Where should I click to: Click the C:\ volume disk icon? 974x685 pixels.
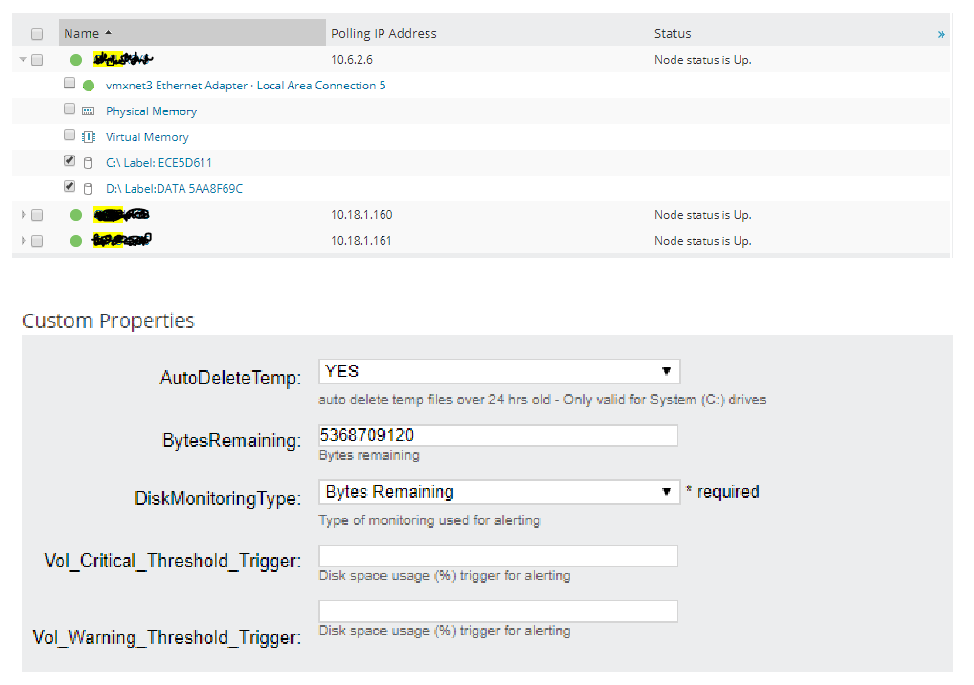[x=88, y=163]
